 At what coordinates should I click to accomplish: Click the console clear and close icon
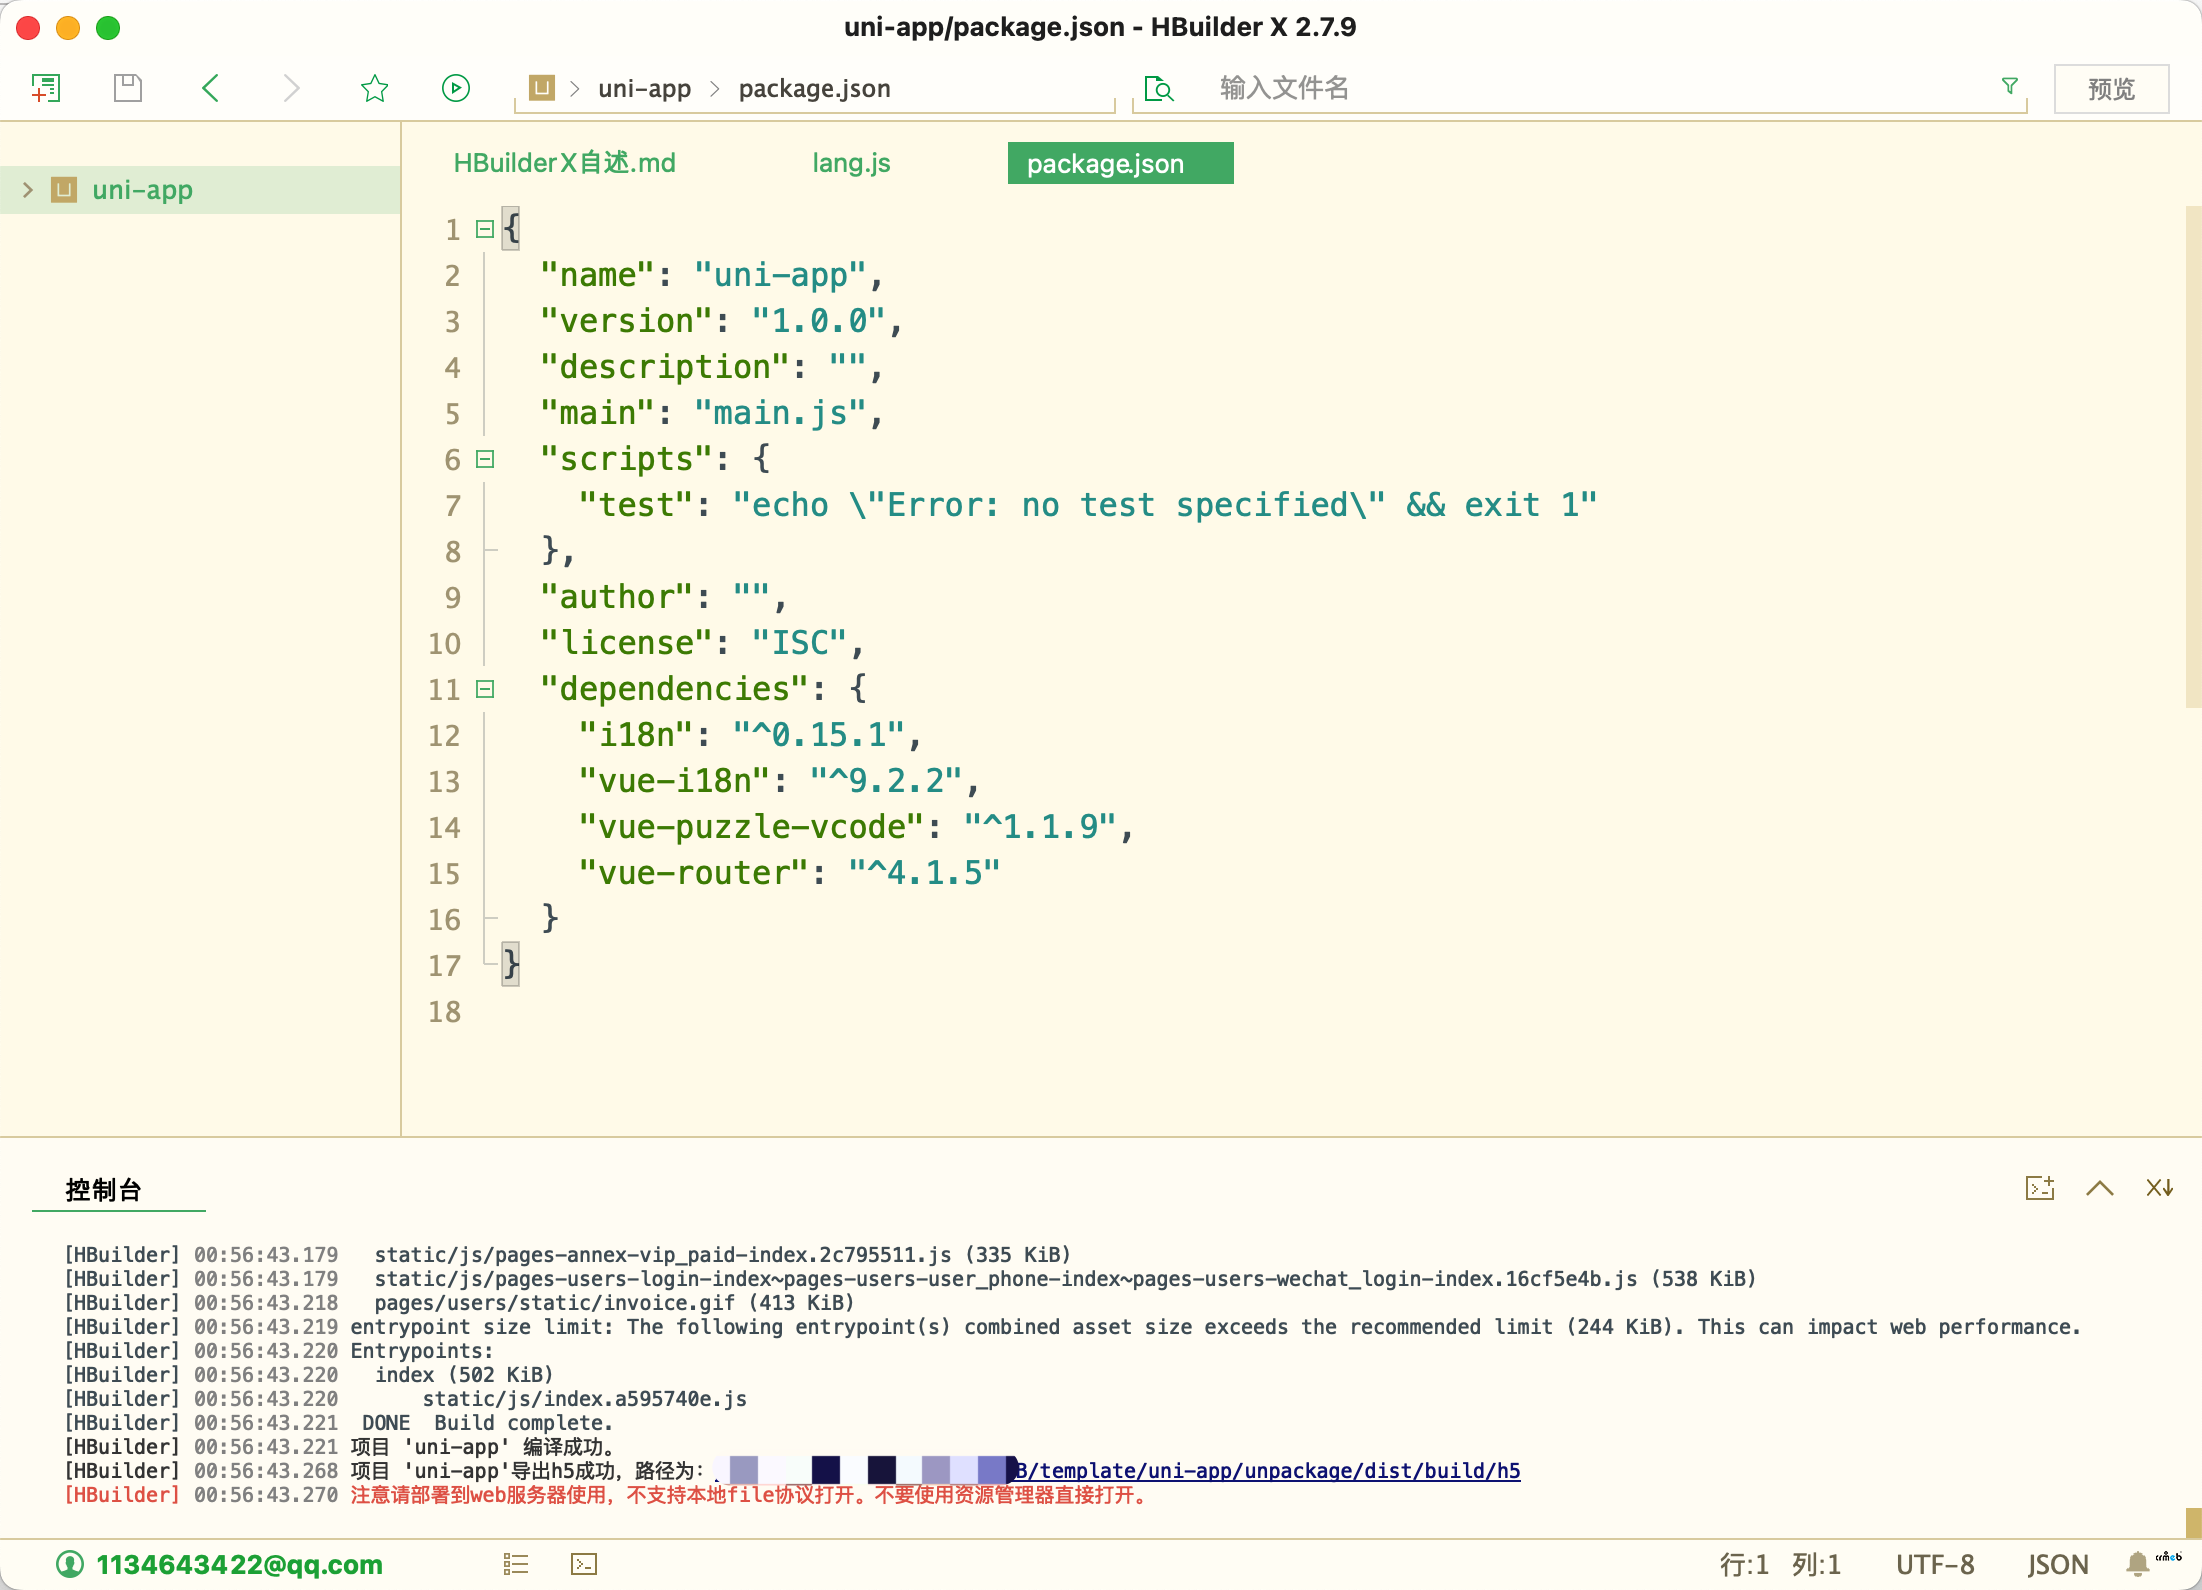coord(2160,1187)
